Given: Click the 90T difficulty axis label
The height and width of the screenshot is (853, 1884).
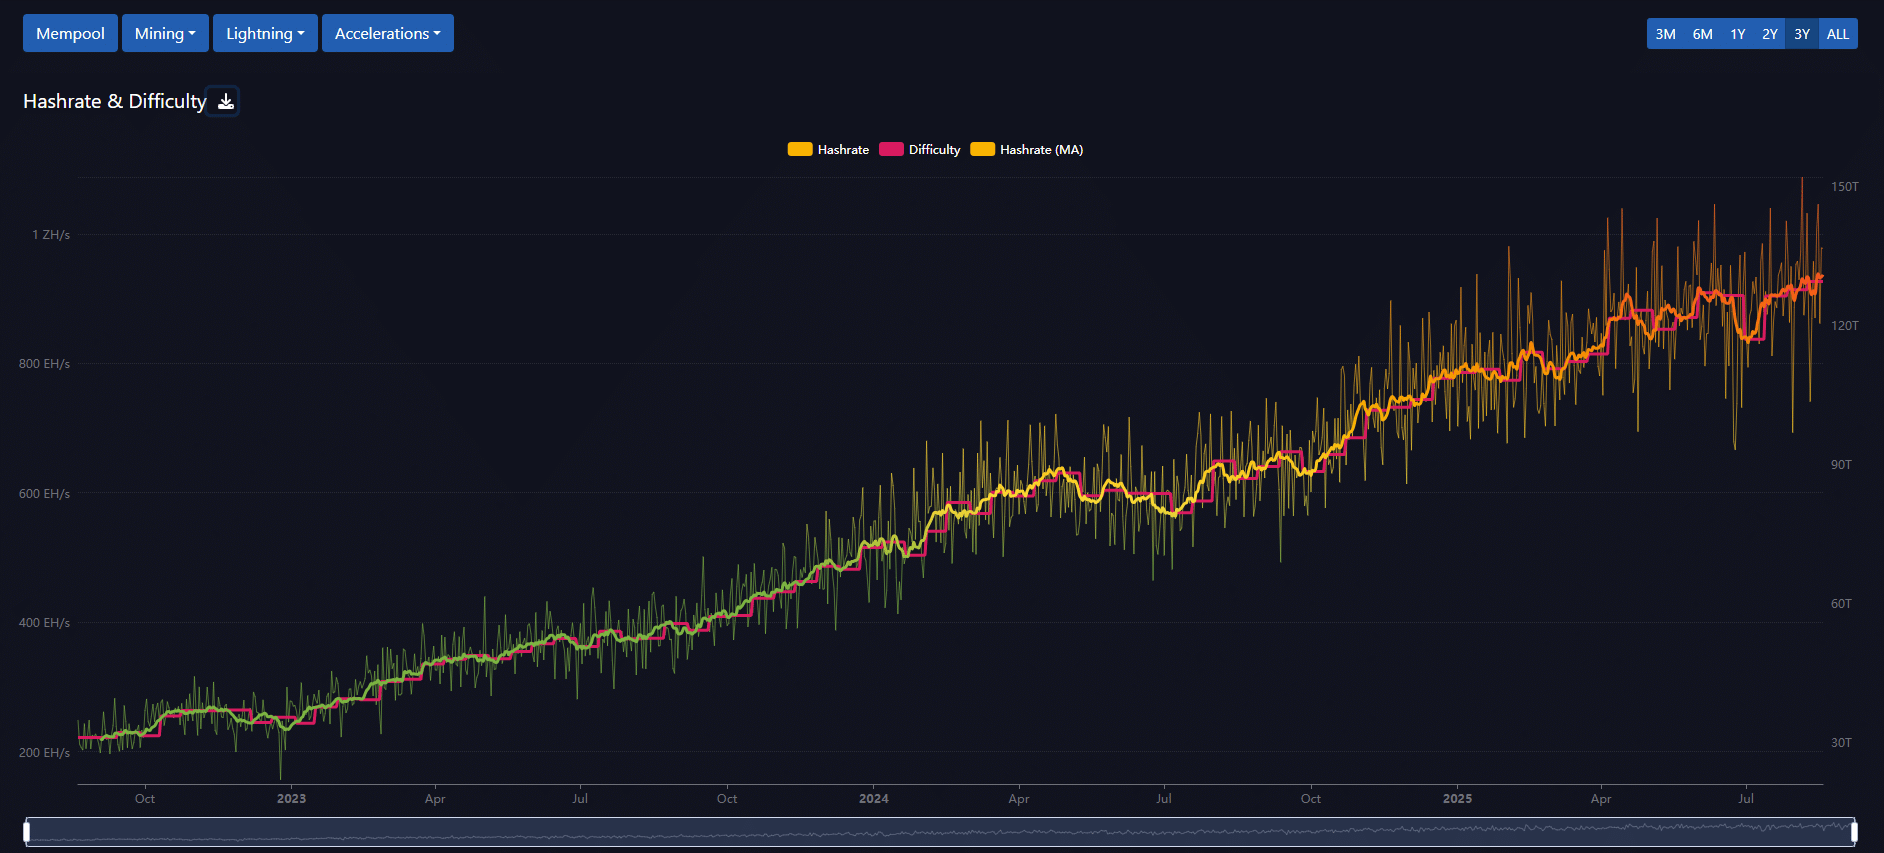Looking at the screenshot, I should (1842, 465).
